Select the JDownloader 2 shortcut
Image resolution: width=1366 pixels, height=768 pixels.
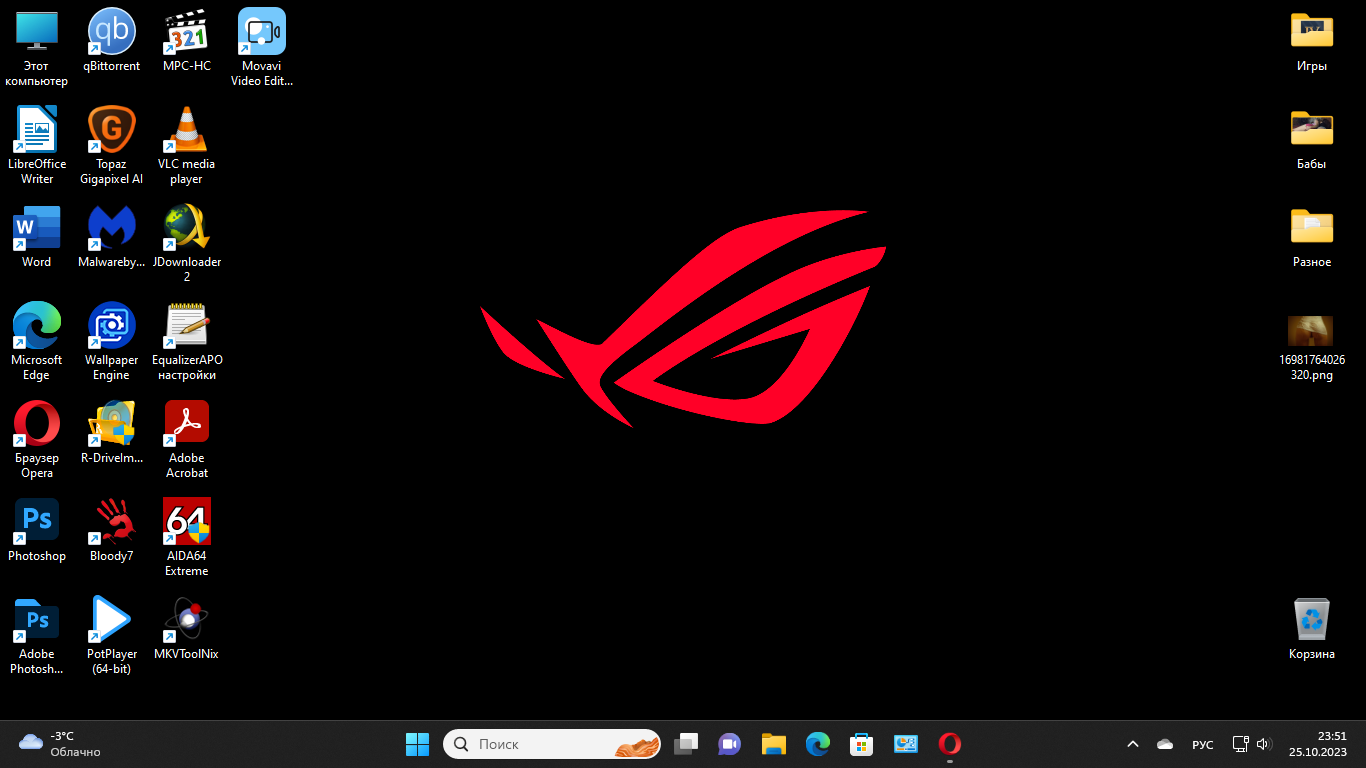(187, 244)
